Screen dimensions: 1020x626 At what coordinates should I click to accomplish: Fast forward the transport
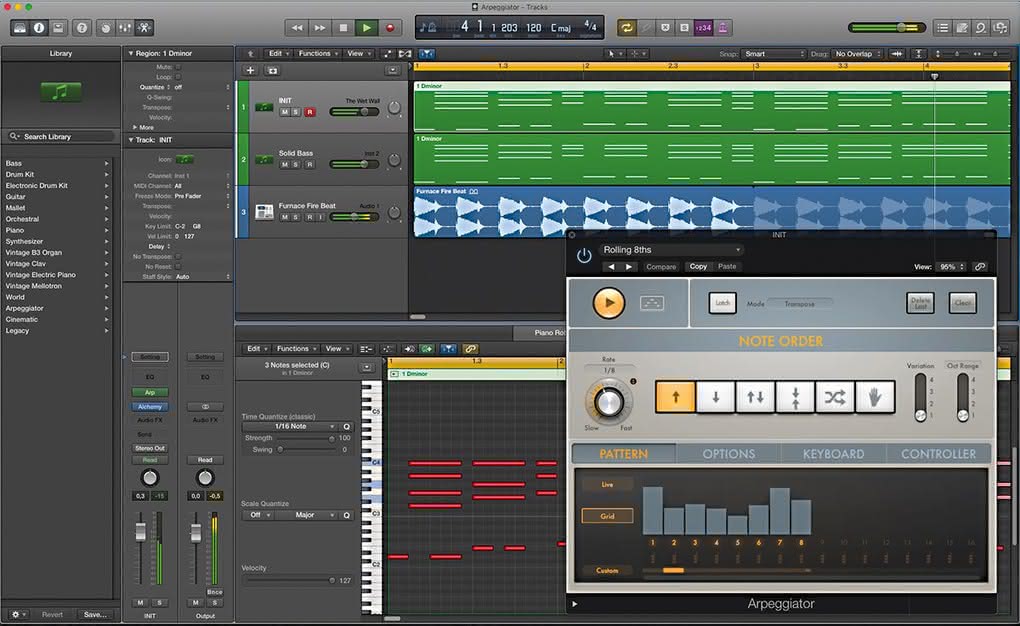[319, 28]
